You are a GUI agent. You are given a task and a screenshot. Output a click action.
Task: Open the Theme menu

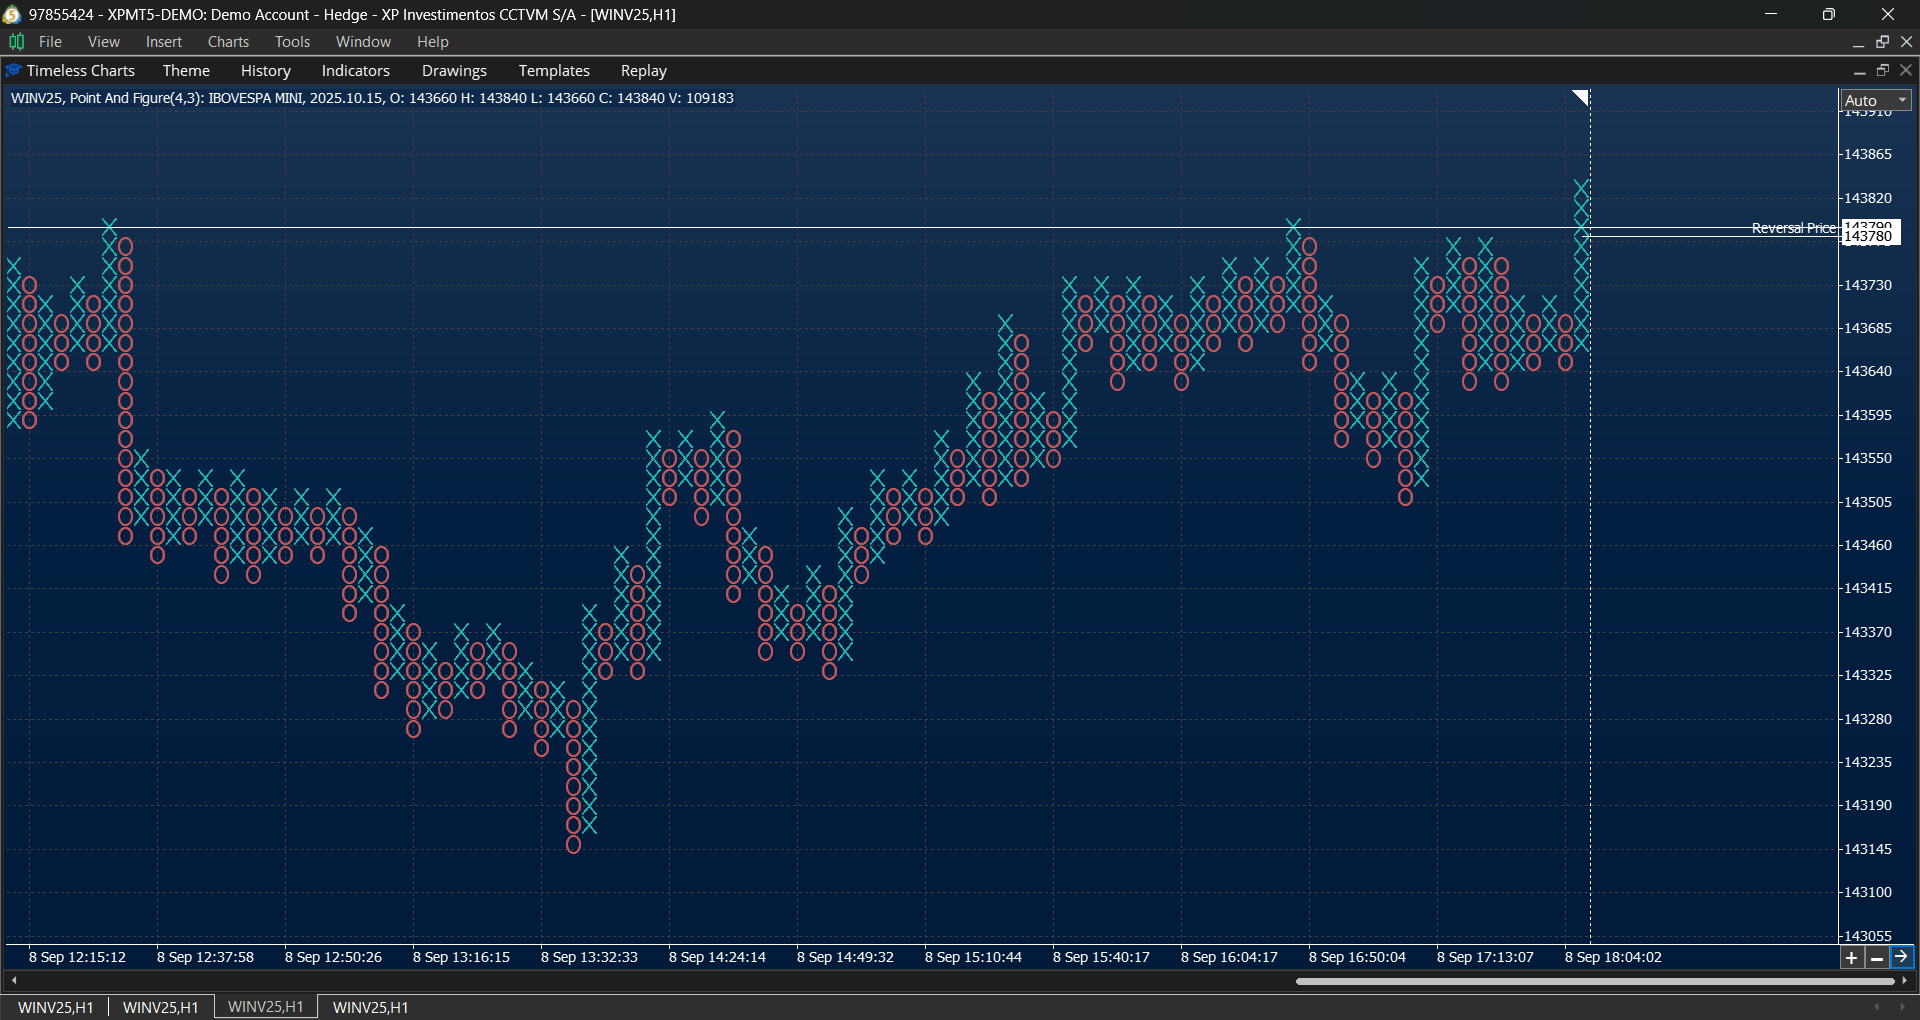point(186,71)
